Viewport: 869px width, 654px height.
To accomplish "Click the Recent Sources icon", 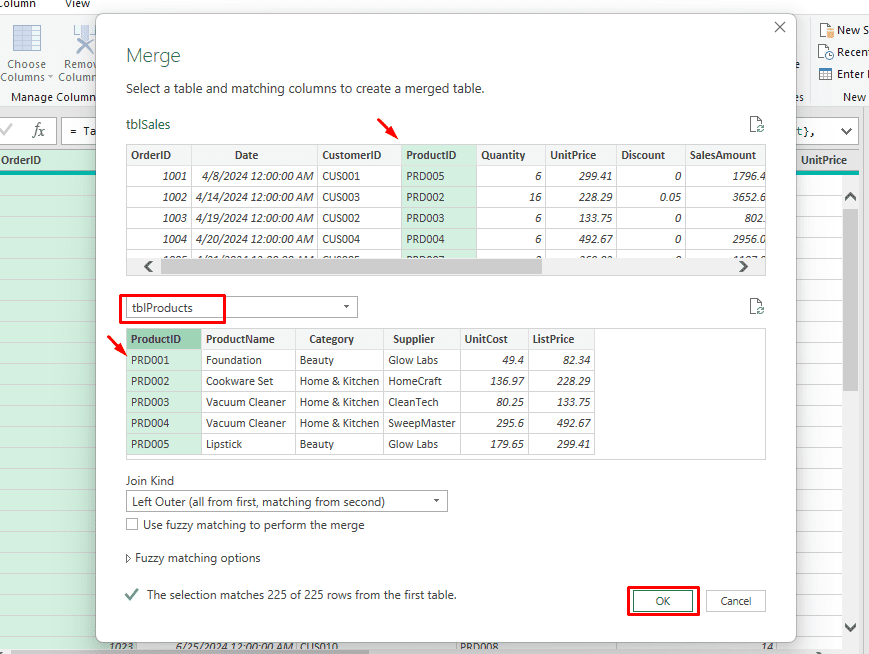I will tap(826, 52).
